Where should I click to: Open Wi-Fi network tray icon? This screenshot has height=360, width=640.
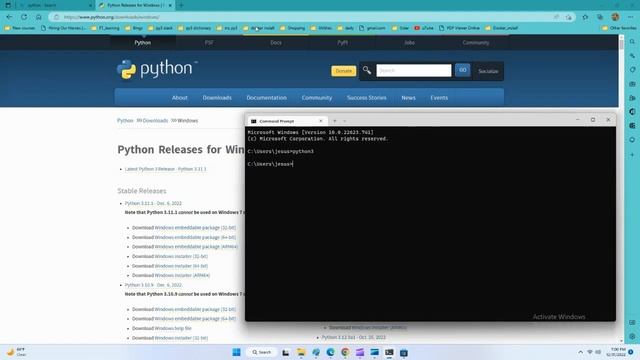pyautogui.click(x=590, y=352)
